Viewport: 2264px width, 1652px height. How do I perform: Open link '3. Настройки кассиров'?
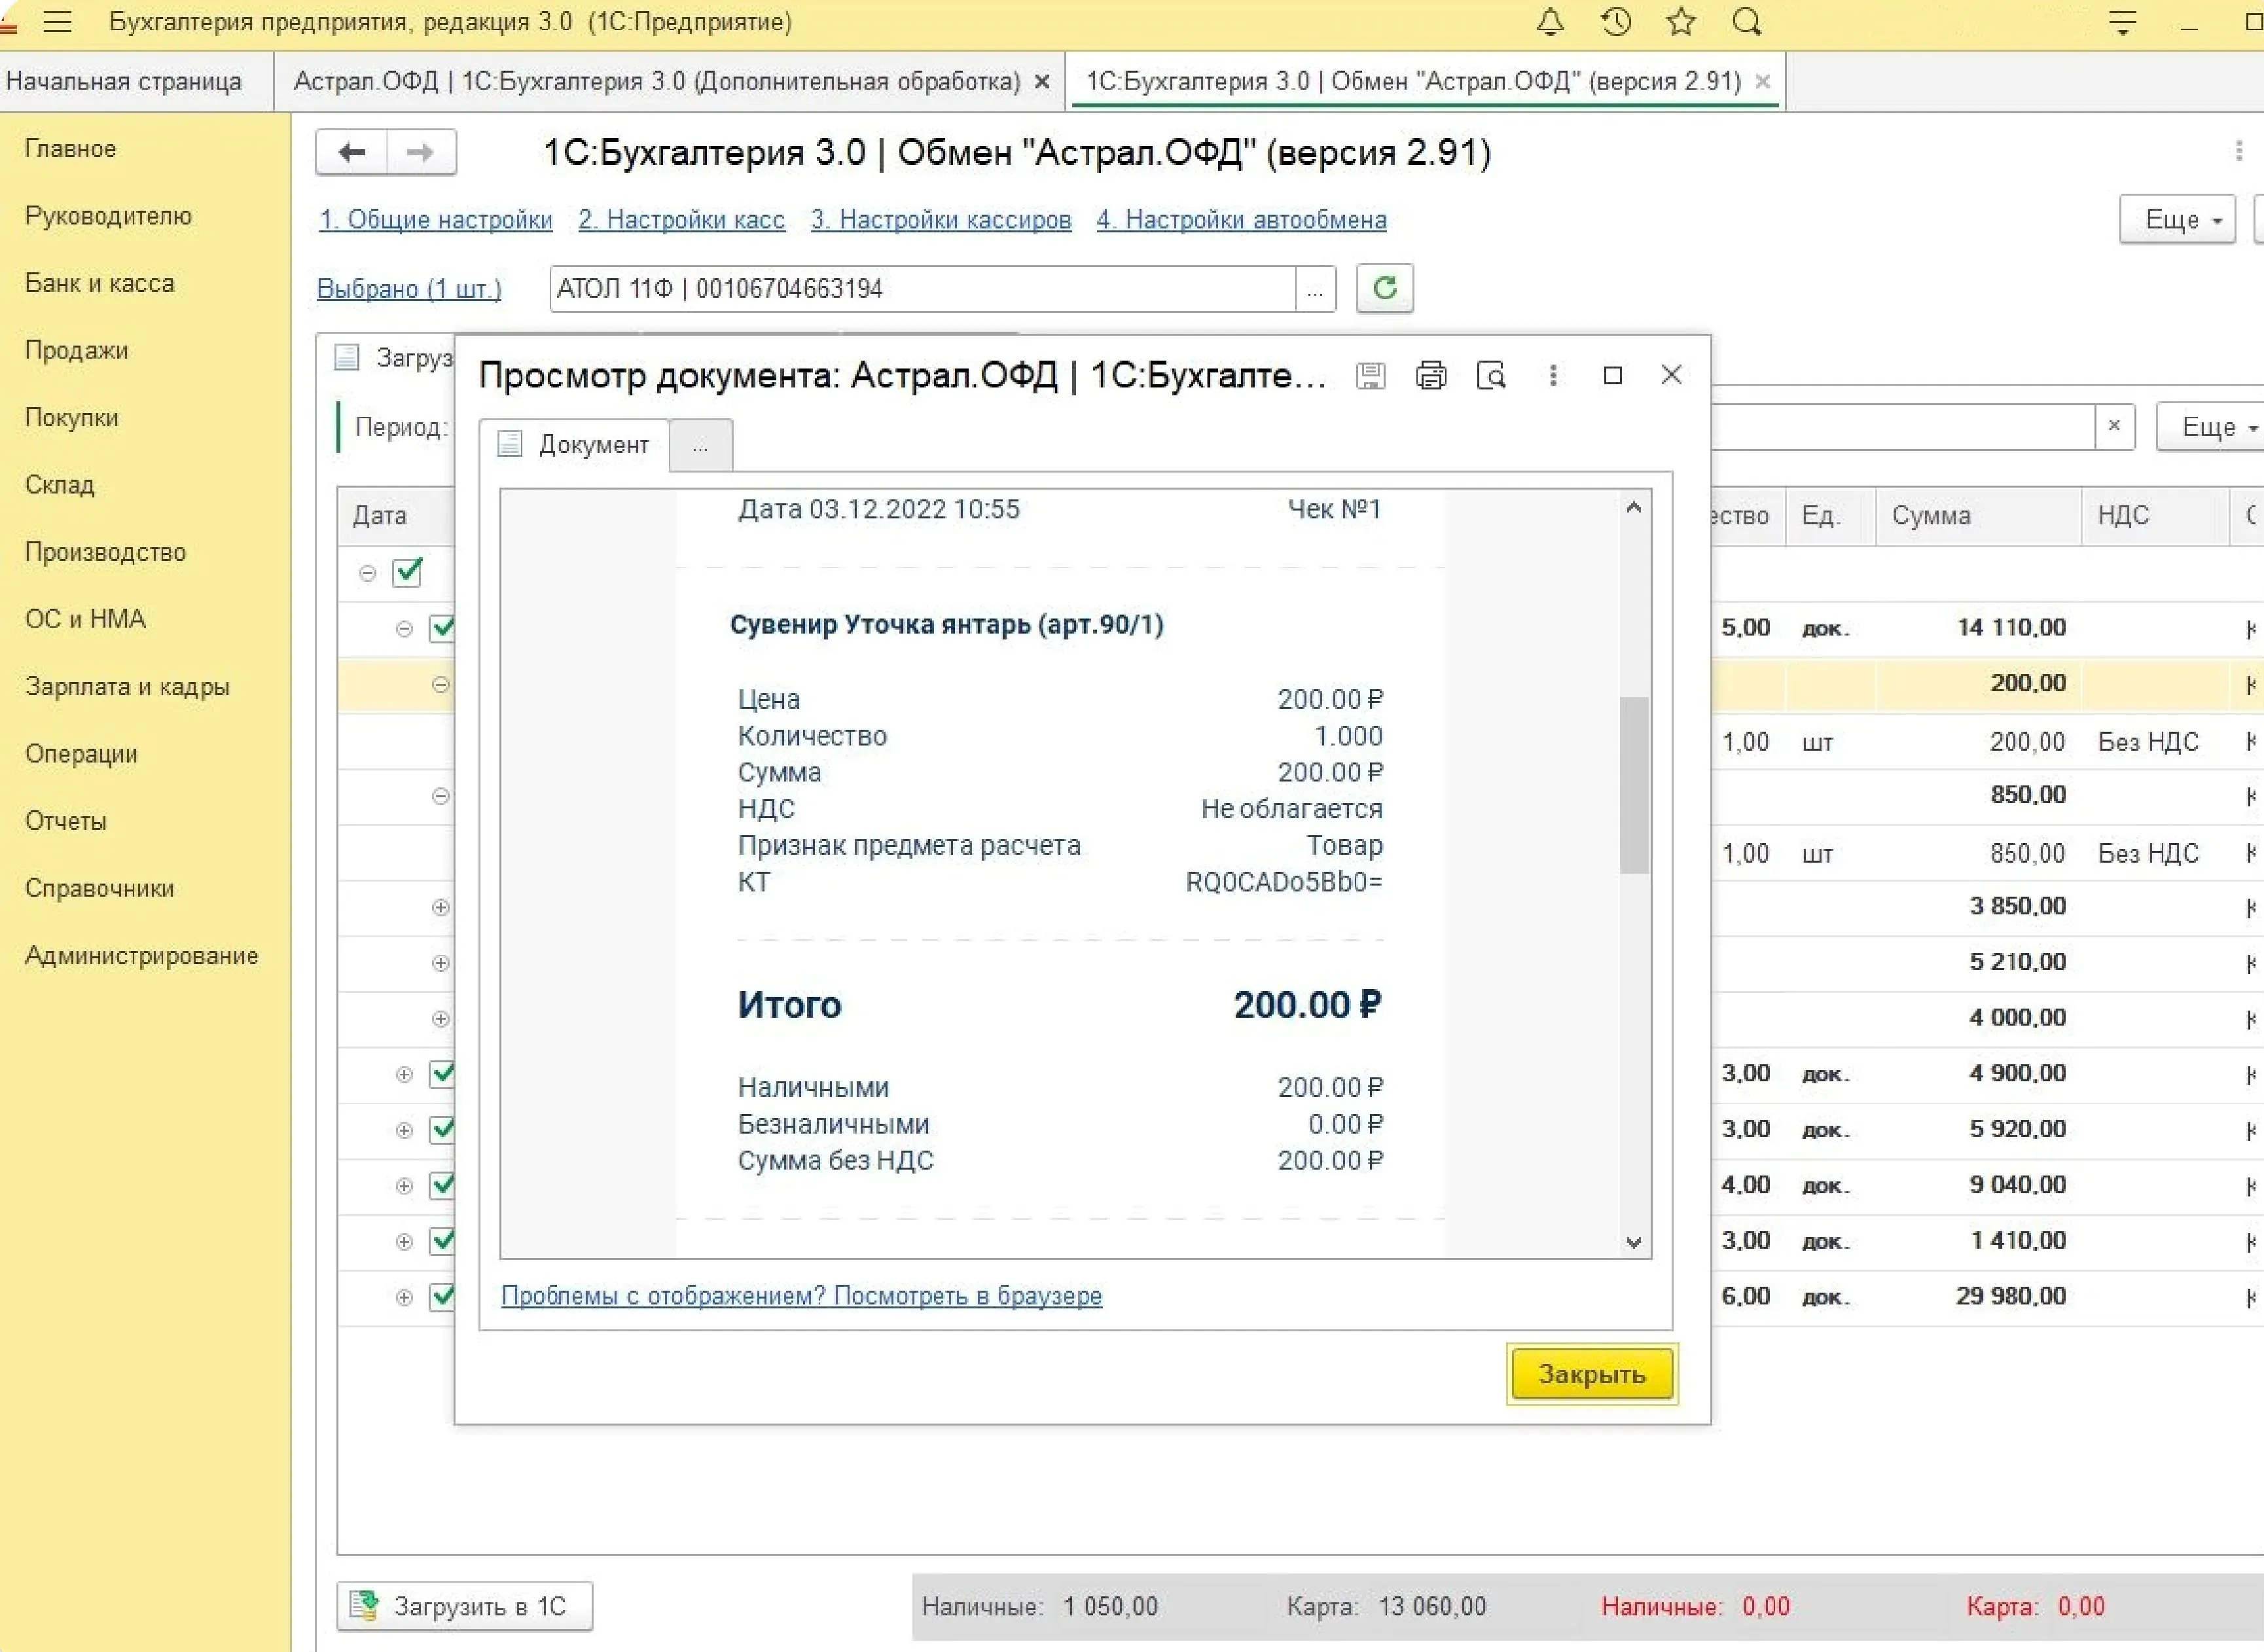[x=941, y=219]
